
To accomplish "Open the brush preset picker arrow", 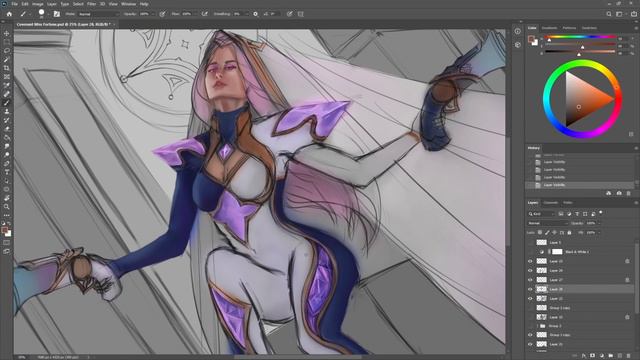I will pyautogui.click(x=48, y=14).
